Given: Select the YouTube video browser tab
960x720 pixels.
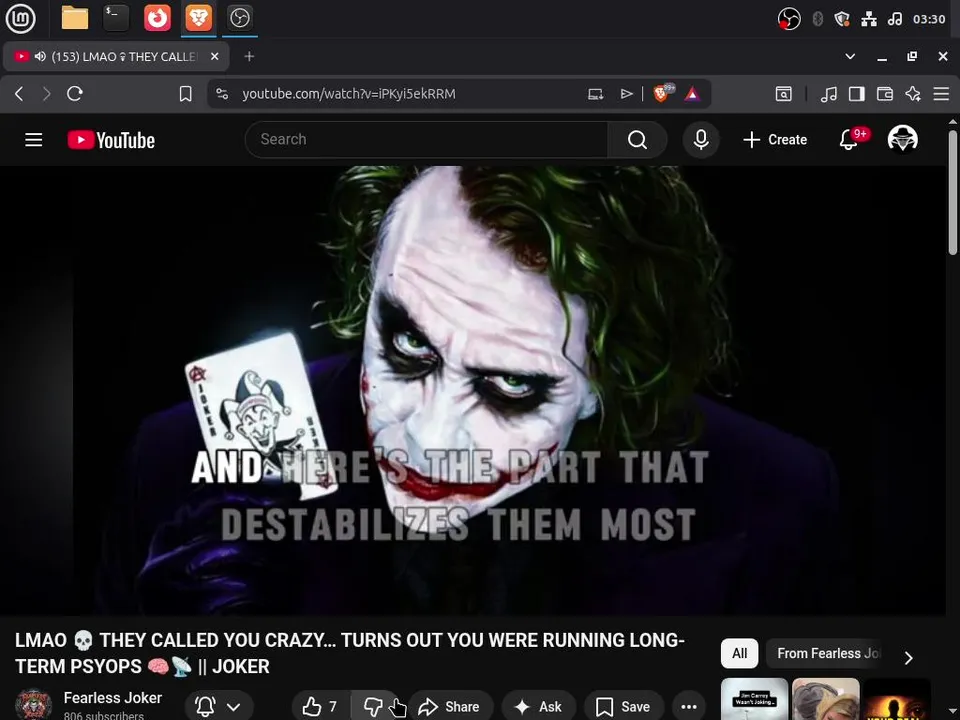Looking at the screenshot, I should pos(116,57).
